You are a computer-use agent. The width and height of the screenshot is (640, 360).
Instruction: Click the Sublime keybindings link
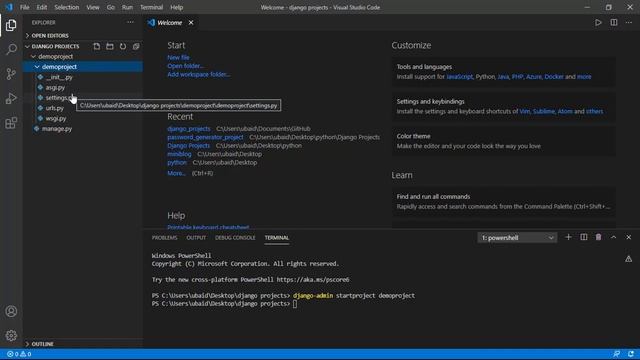pyautogui.click(x=544, y=111)
